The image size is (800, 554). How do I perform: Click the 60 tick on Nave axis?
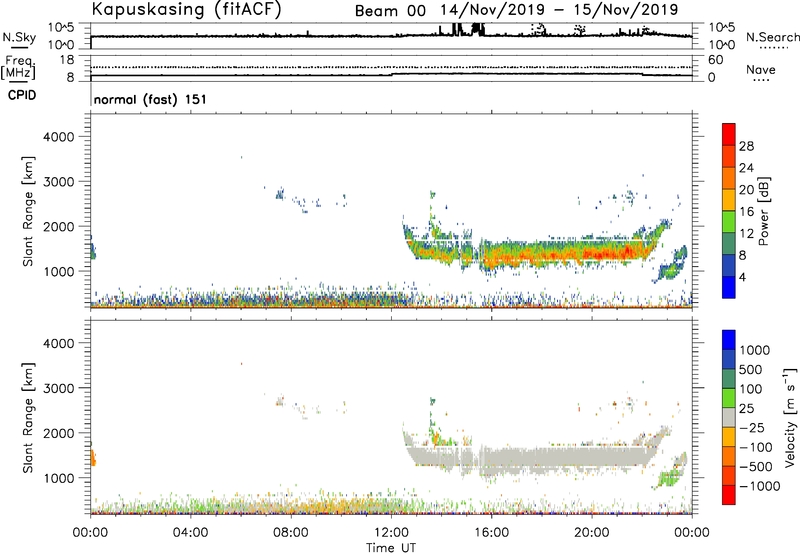point(715,60)
